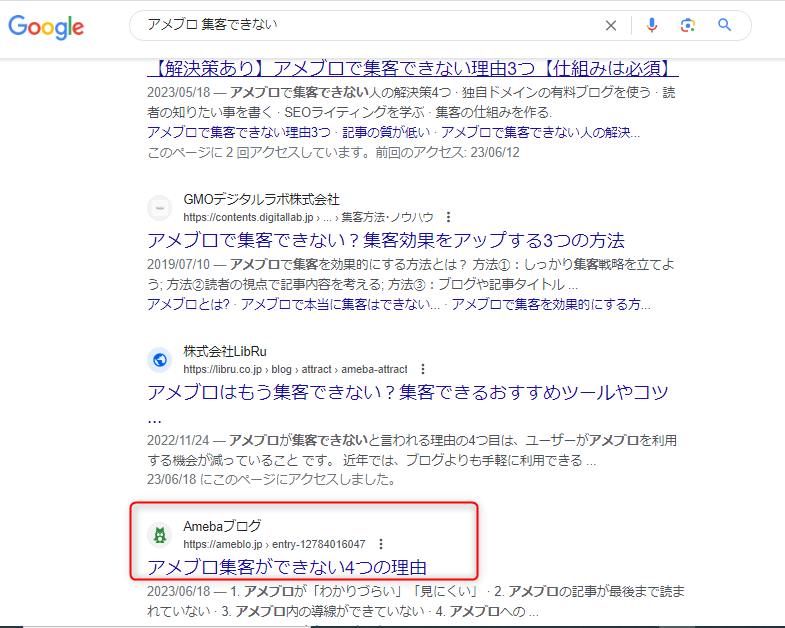785x628 pixels.
Task: Click 株式会社LibRu globe favicon
Action: coord(160,360)
